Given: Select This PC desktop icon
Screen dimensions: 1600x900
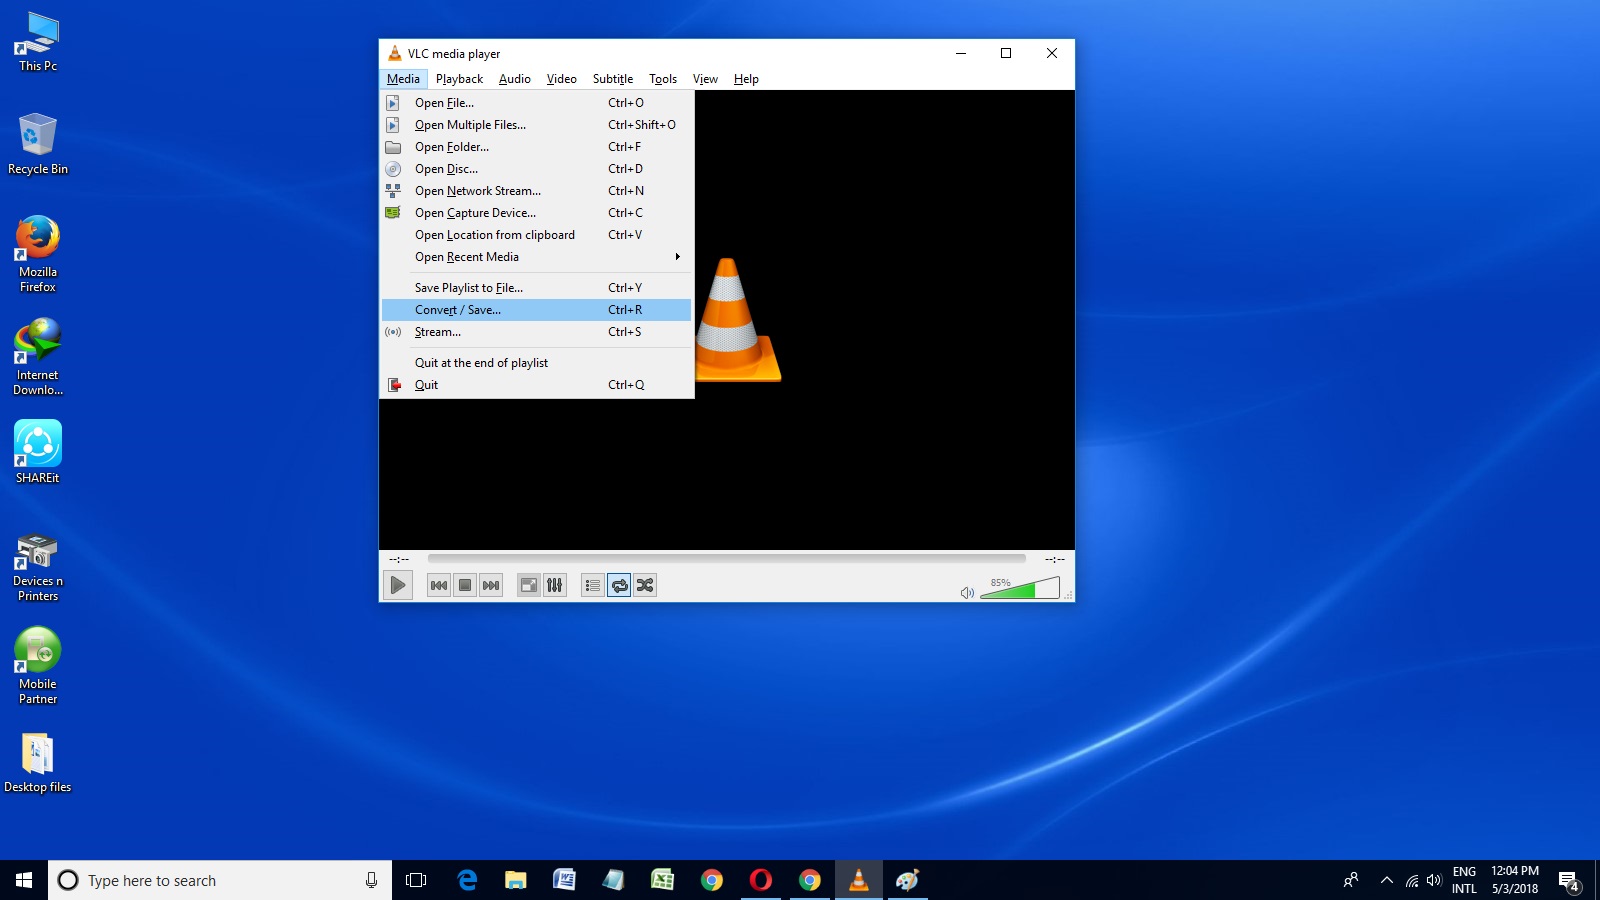Looking at the screenshot, I should click(38, 42).
